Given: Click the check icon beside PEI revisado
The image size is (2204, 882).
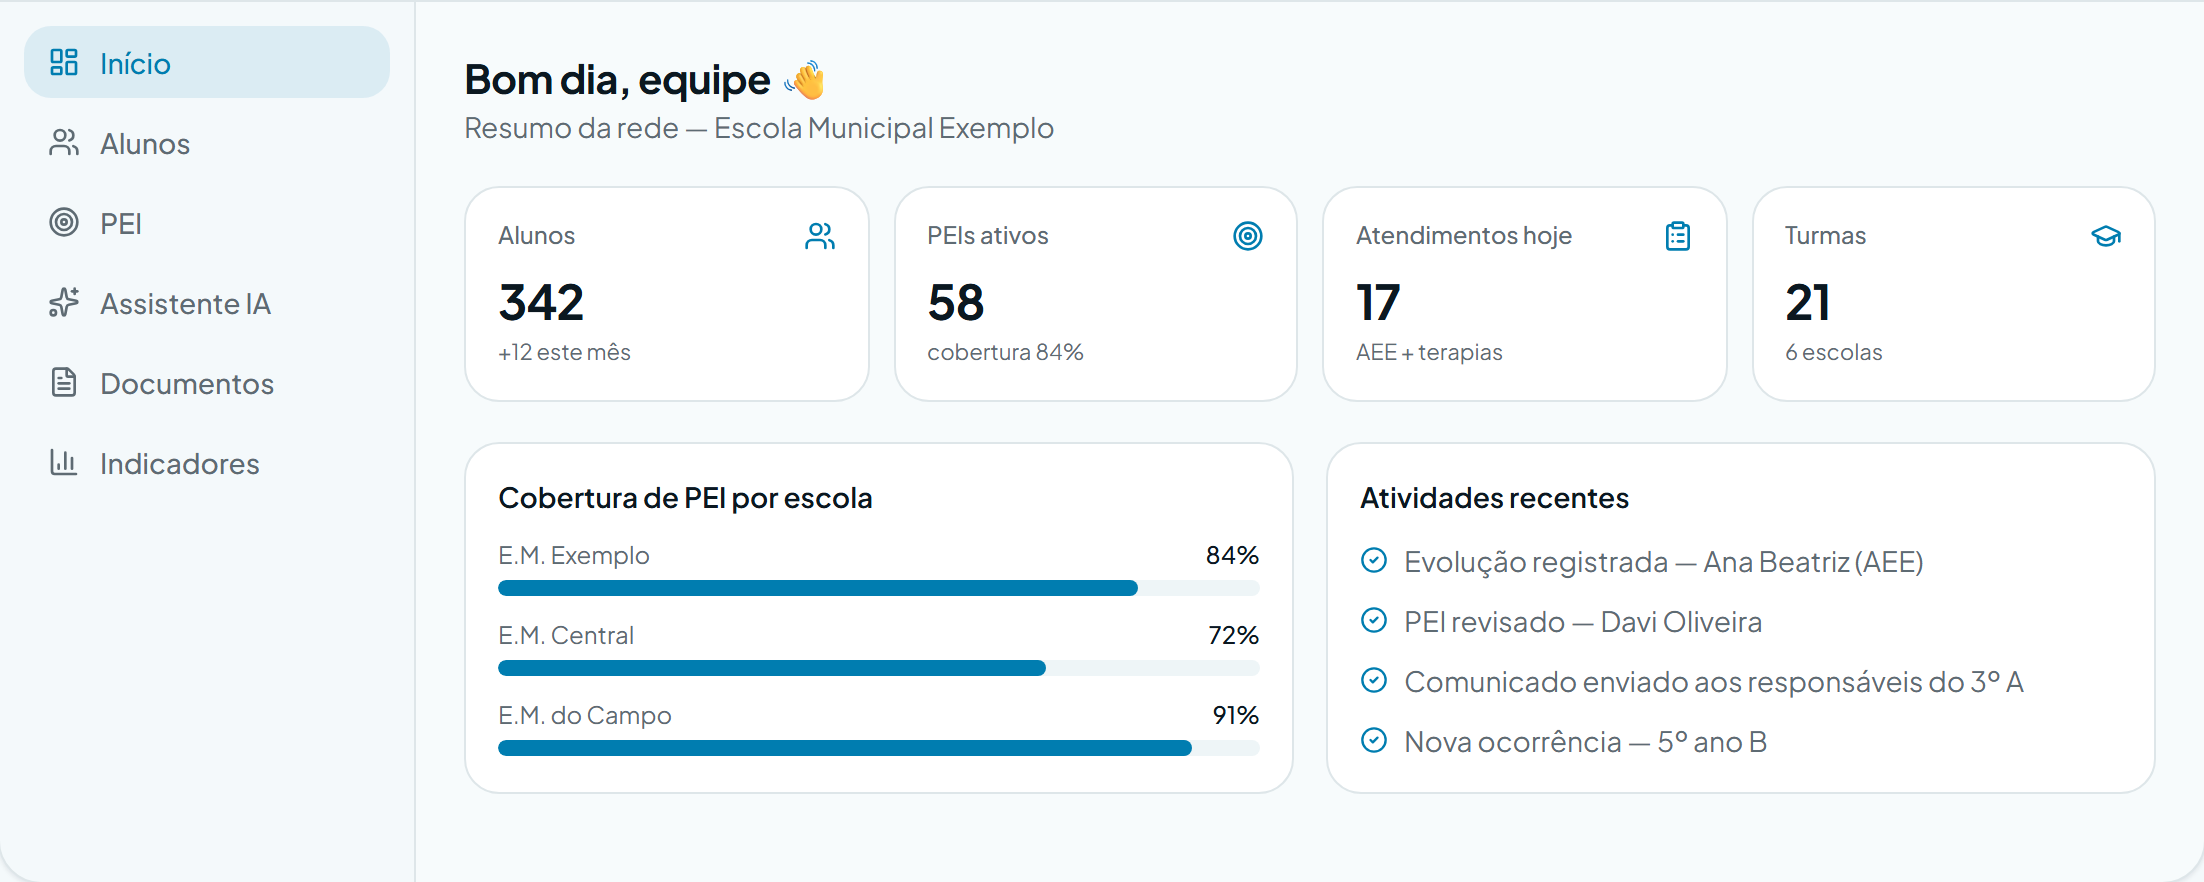Looking at the screenshot, I should point(1374,620).
